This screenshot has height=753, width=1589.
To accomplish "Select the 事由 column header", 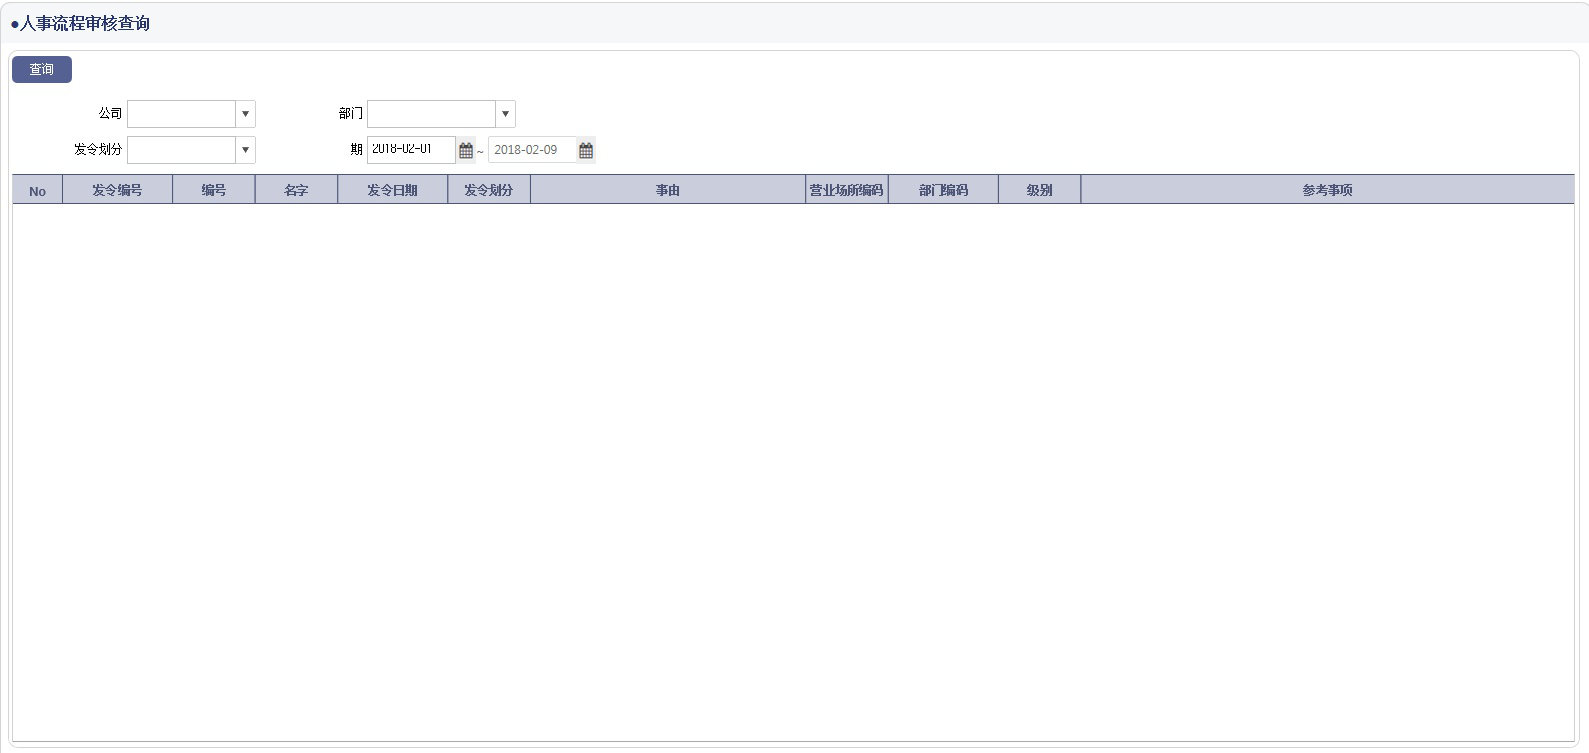I will coord(667,190).
